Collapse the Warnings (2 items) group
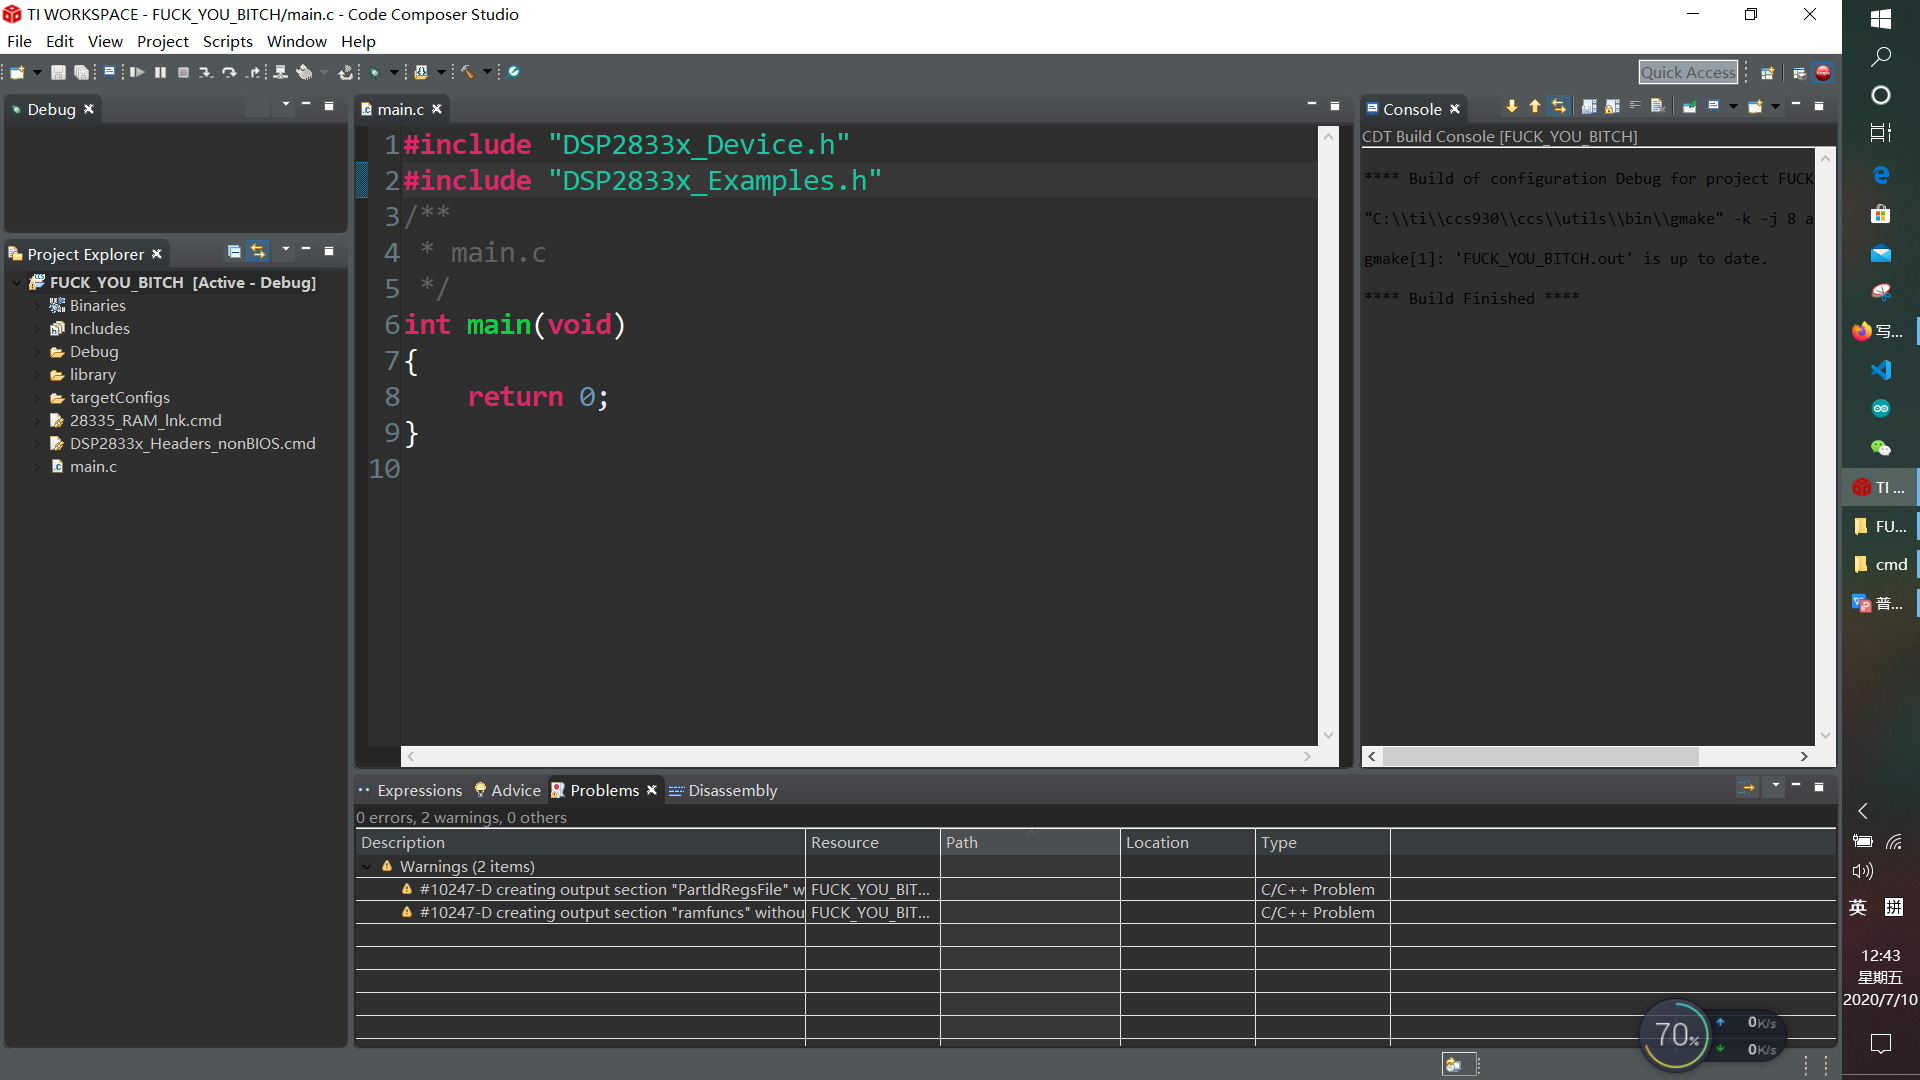This screenshot has width=1920, height=1080. (367, 867)
